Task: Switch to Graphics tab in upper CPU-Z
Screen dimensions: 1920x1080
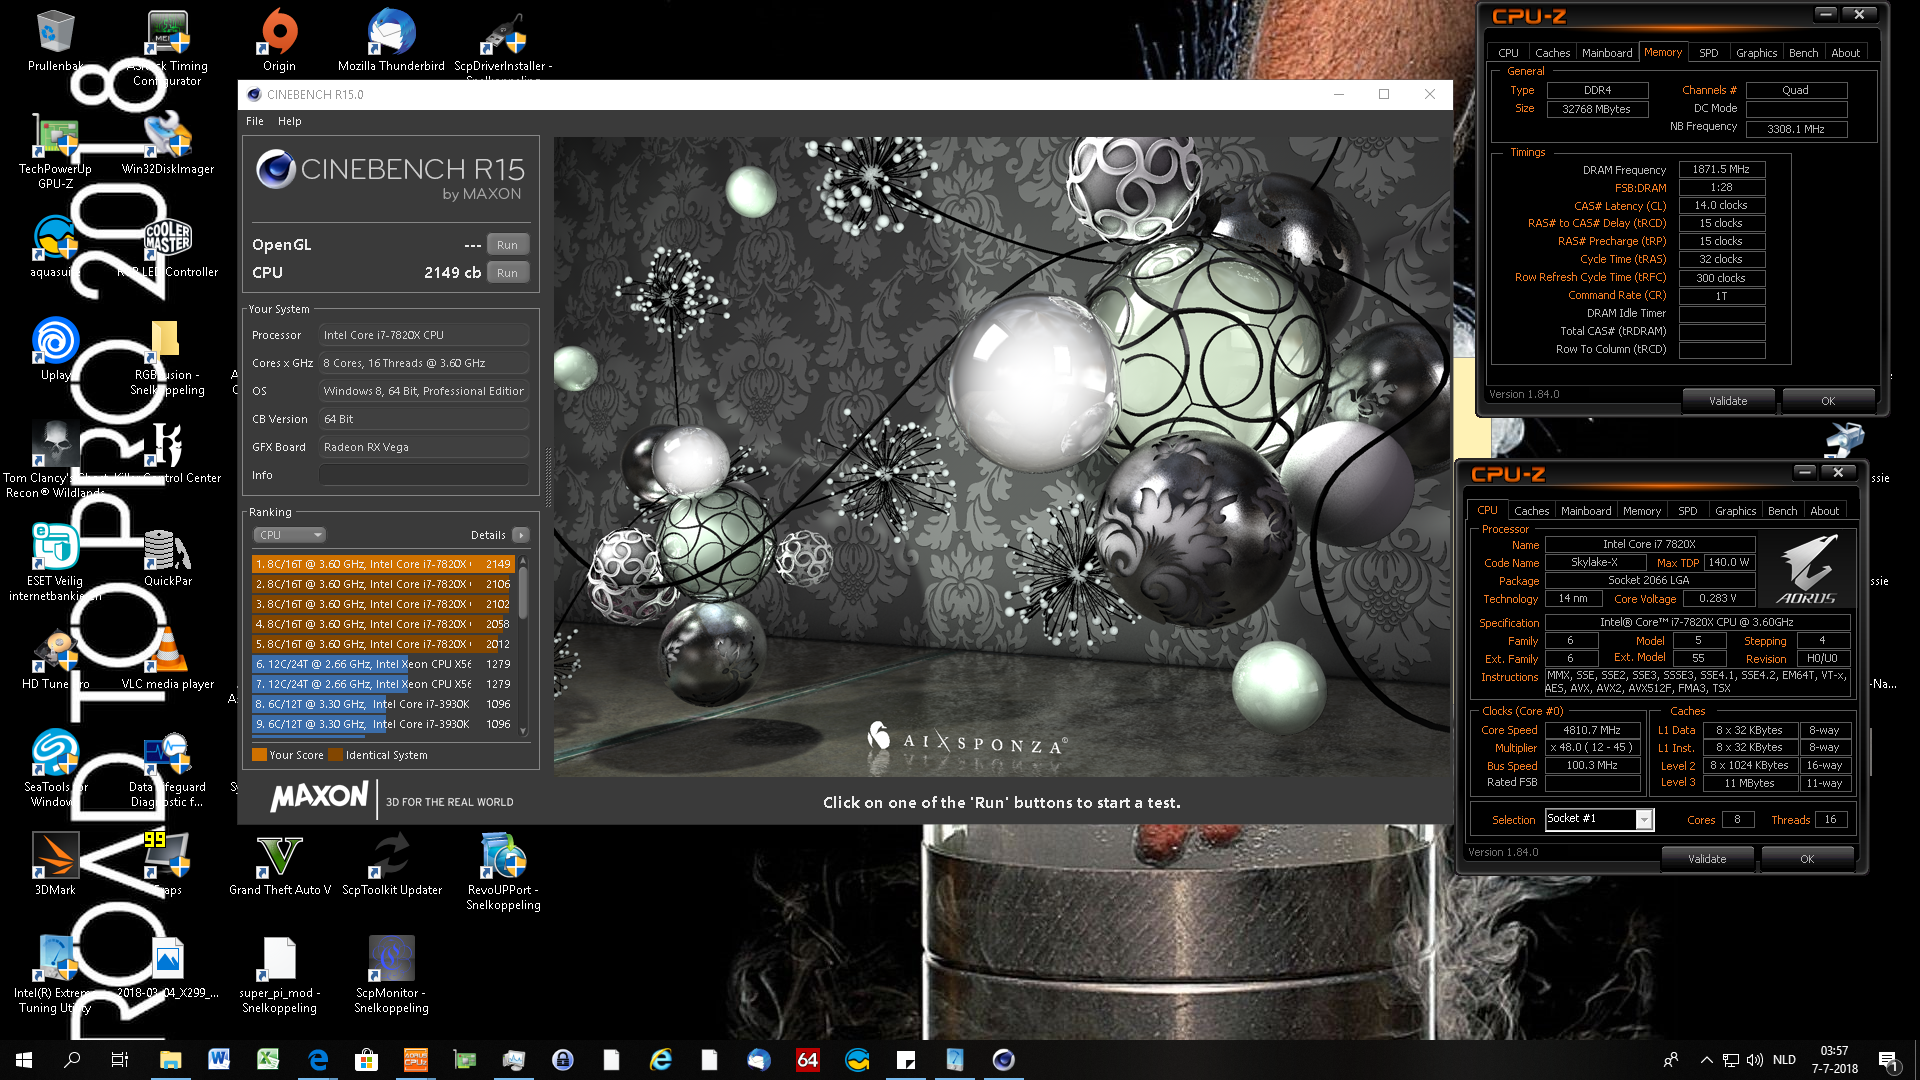Action: (x=1756, y=53)
